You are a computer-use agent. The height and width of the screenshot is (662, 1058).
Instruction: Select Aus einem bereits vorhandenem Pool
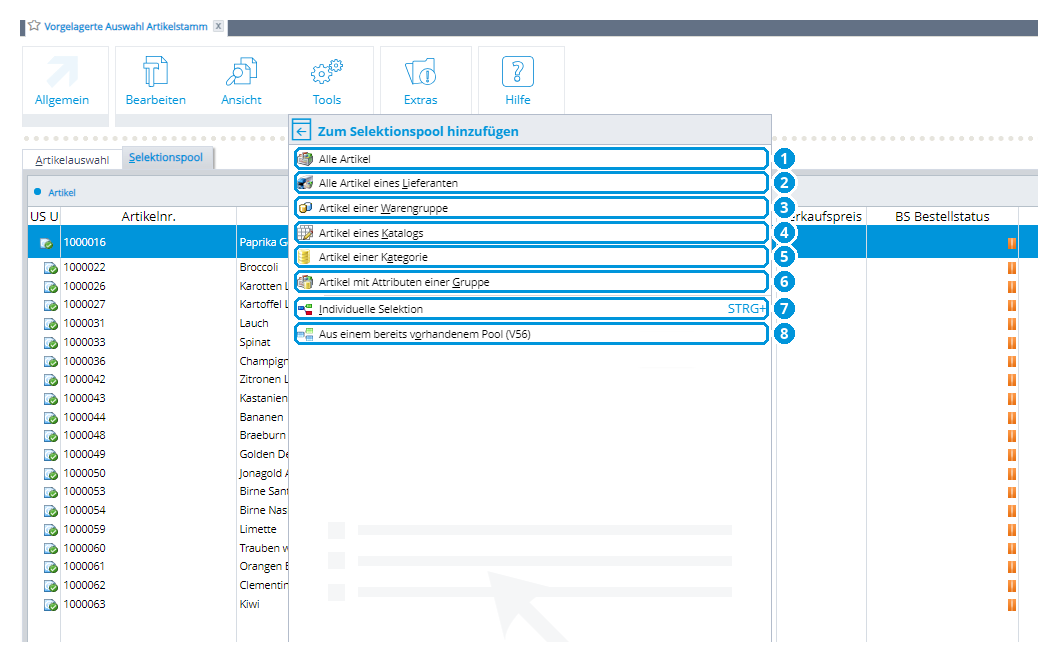pyautogui.click(x=531, y=334)
